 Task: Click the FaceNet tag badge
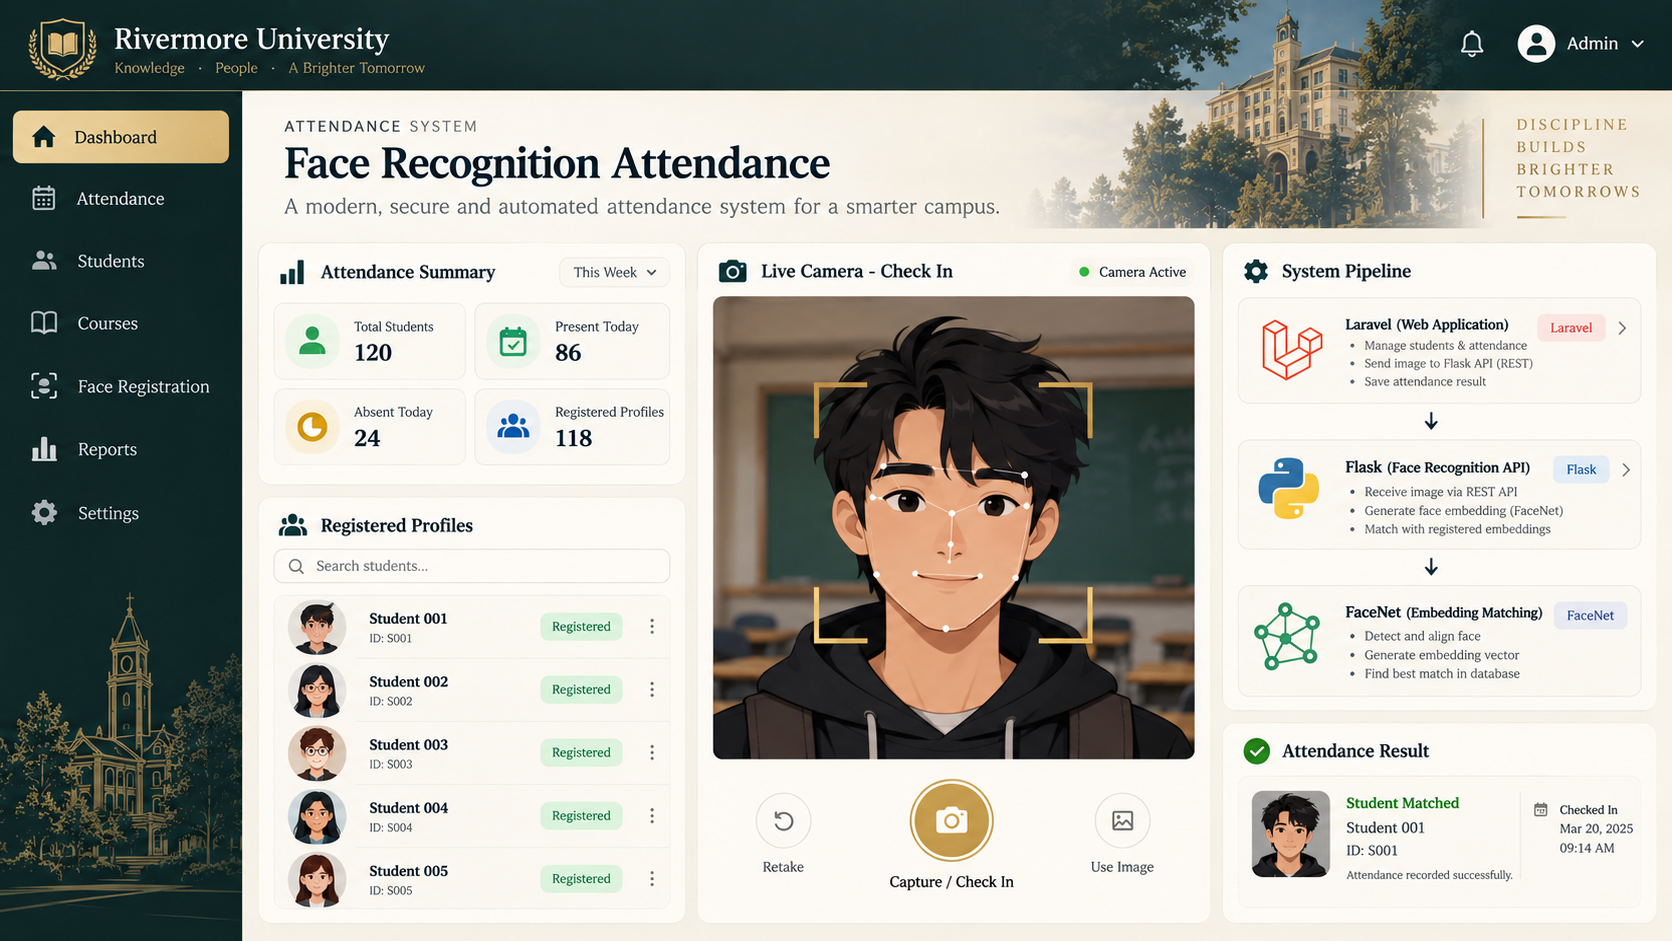point(1590,616)
